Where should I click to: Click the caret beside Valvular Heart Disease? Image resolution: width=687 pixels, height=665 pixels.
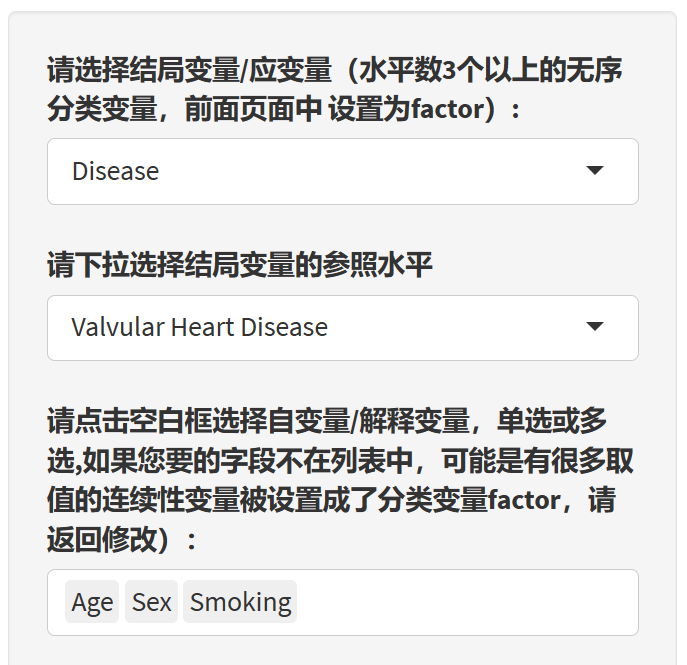(x=595, y=327)
